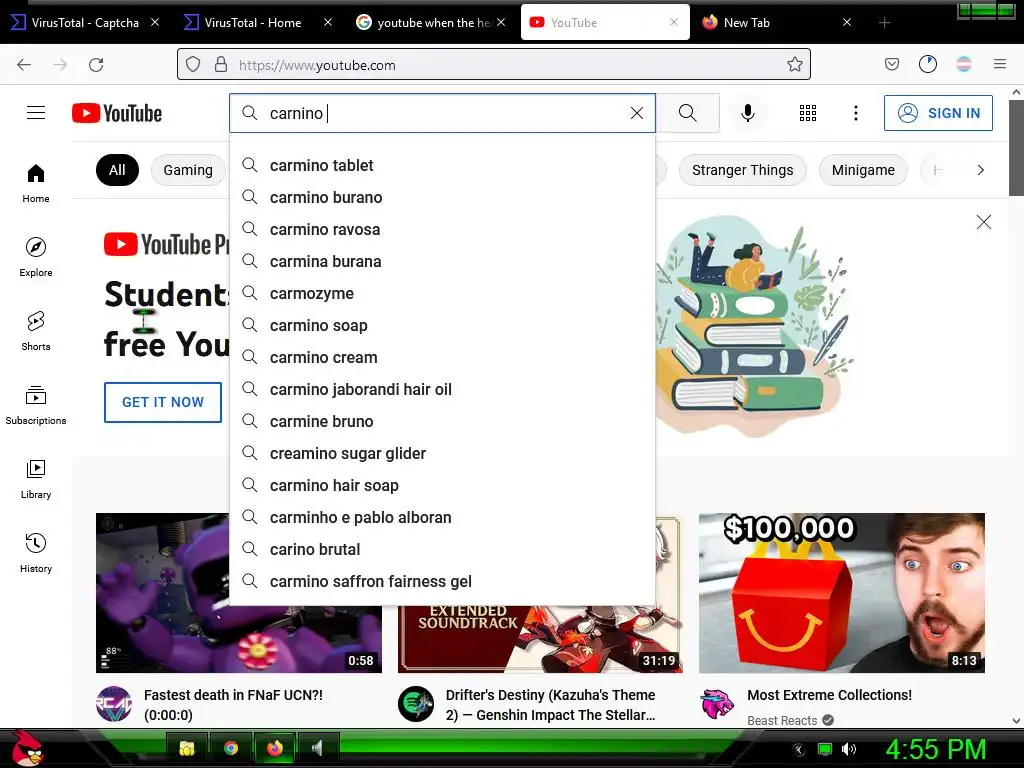Select the Gaming filter chip

188,170
